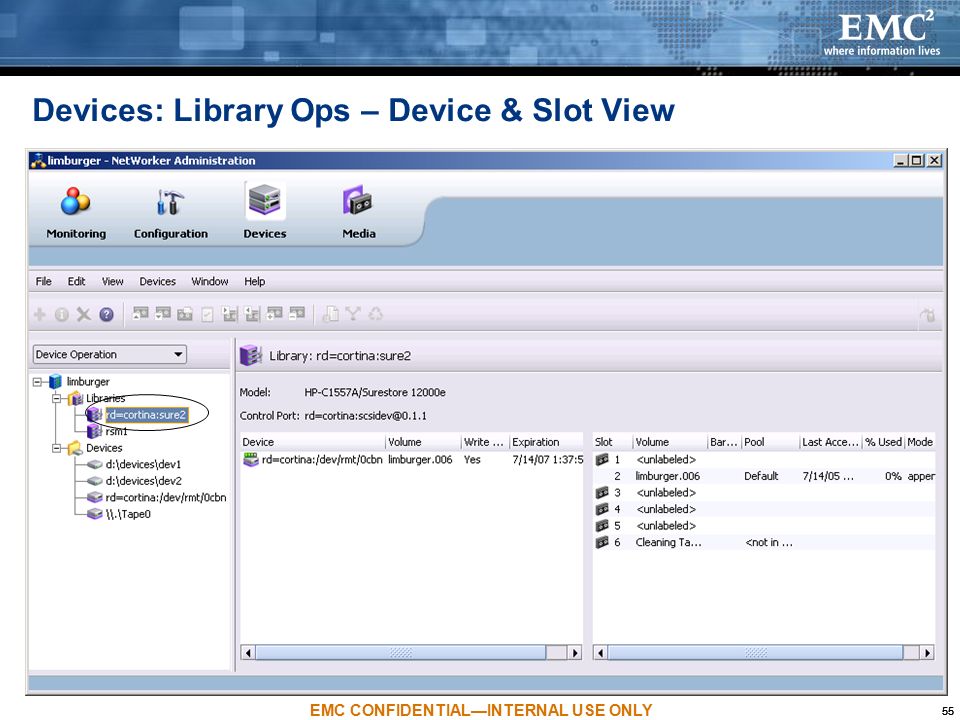Image resolution: width=960 pixels, height=720 pixels.
Task: Select the slot 4 <unlabeled> row
Action: [763, 509]
